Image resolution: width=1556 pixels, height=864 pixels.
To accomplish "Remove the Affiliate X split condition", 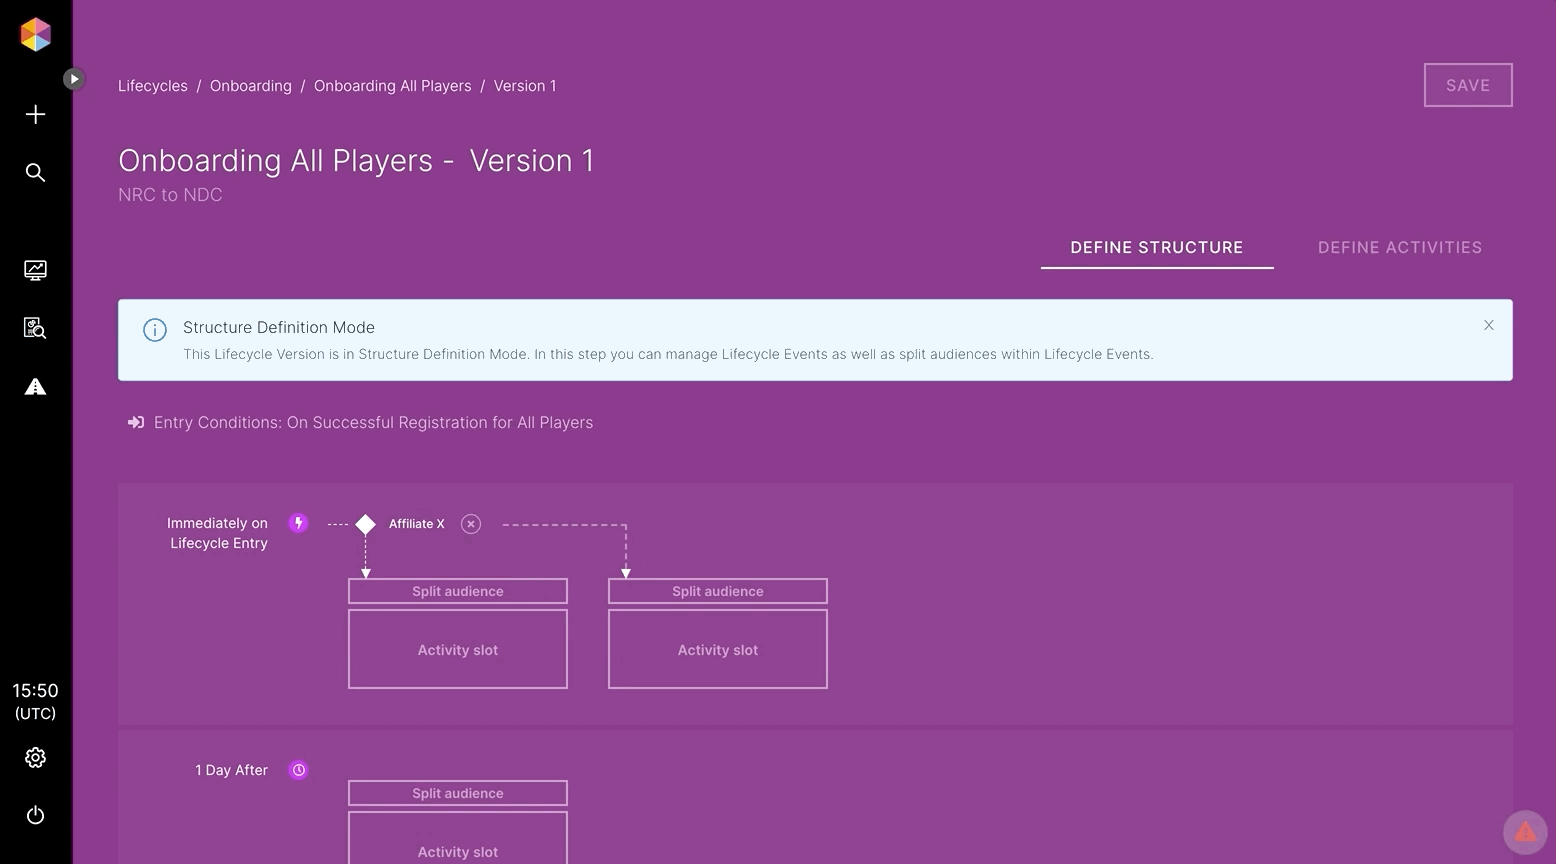I will coord(471,524).
